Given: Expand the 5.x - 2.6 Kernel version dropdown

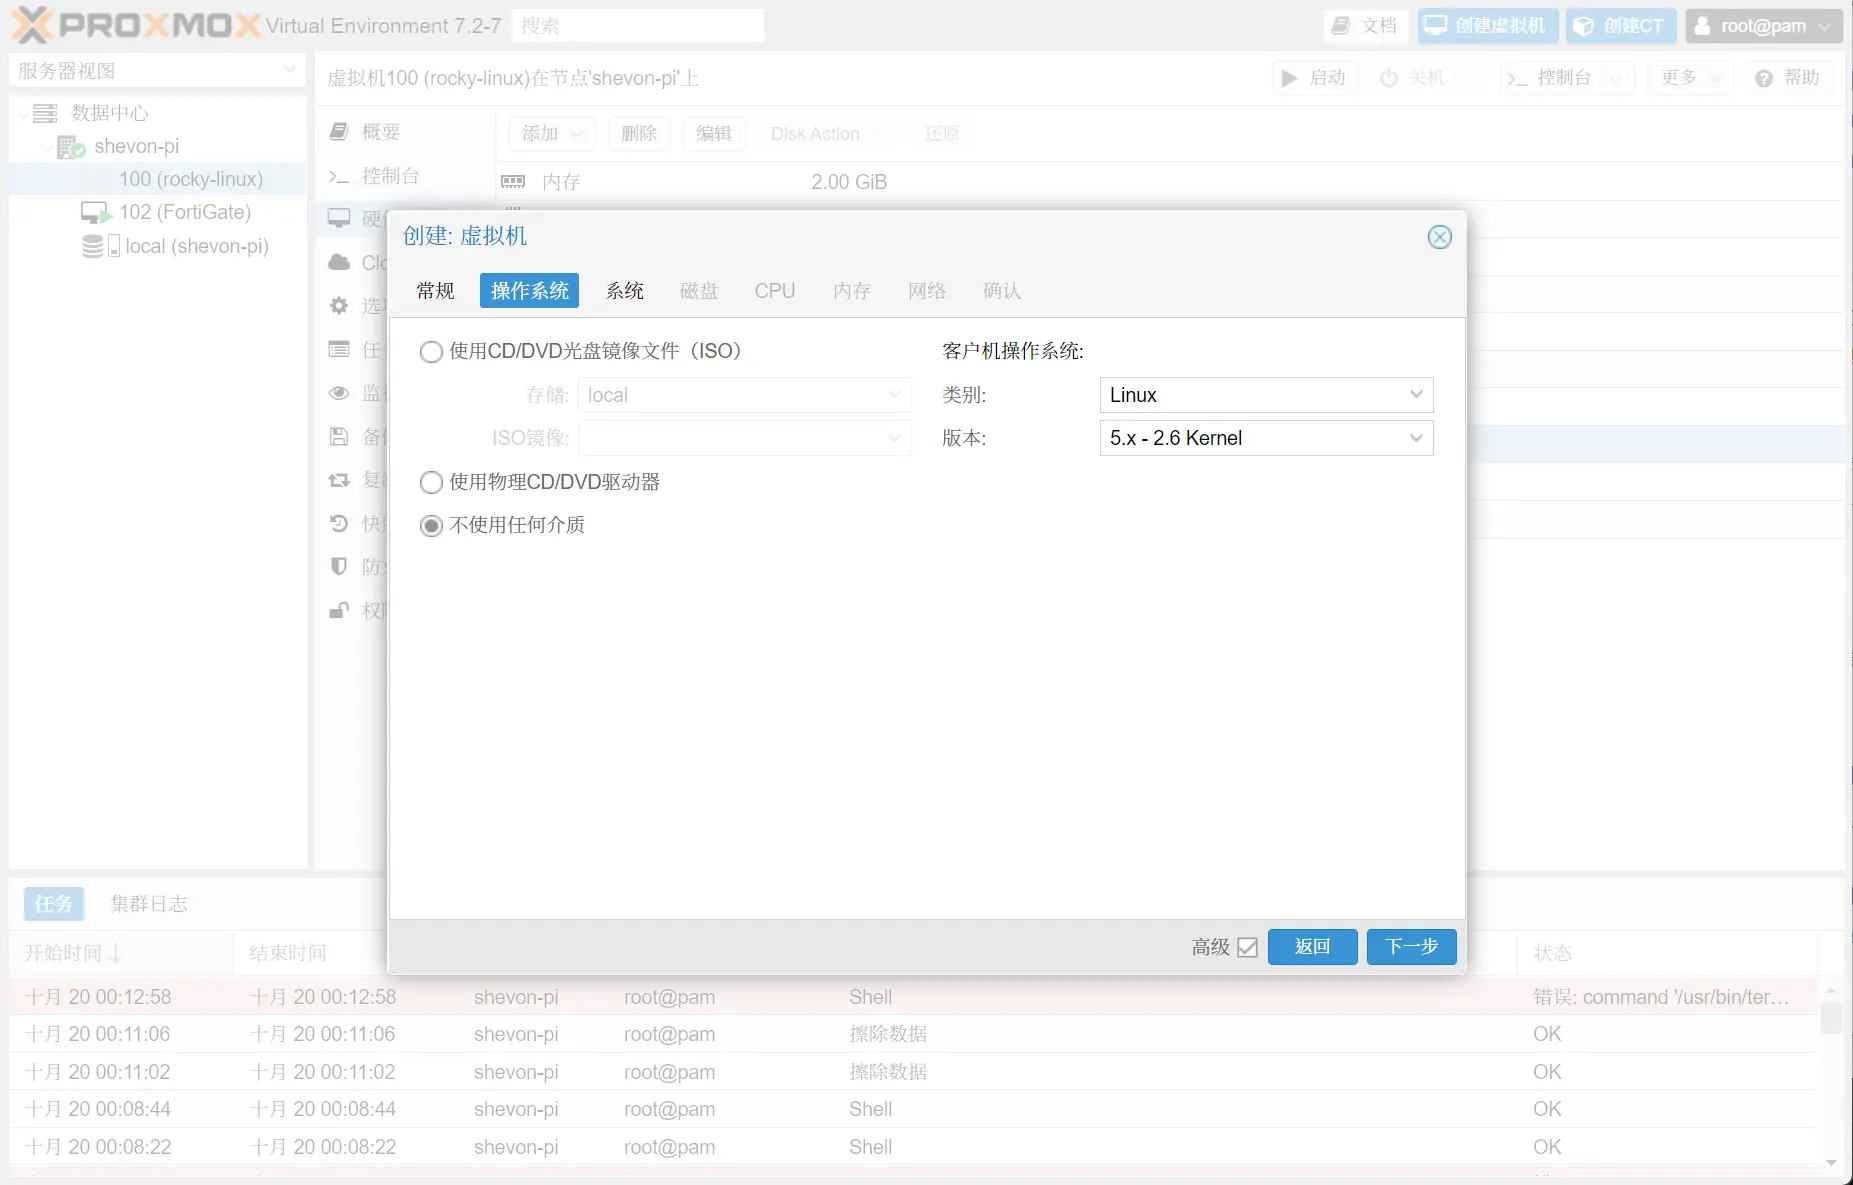Looking at the screenshot, I should (x=1265, y=438).
